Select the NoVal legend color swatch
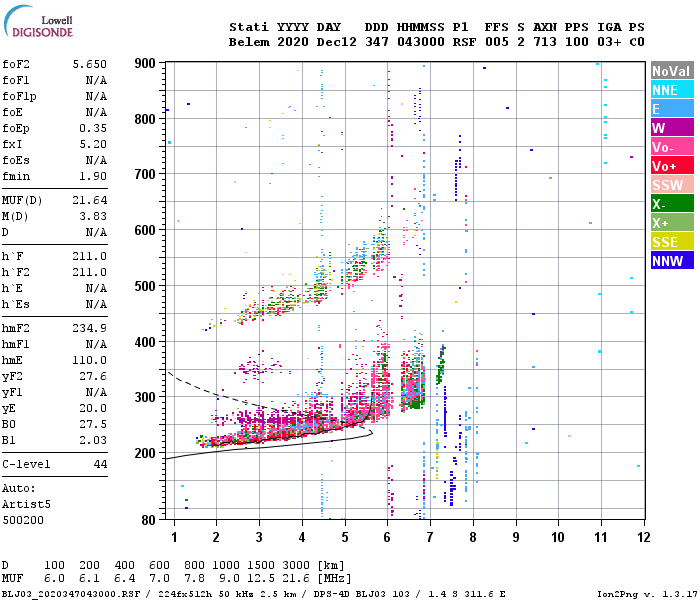This screenshot has width=700, height=600. (x=672, y=71)
